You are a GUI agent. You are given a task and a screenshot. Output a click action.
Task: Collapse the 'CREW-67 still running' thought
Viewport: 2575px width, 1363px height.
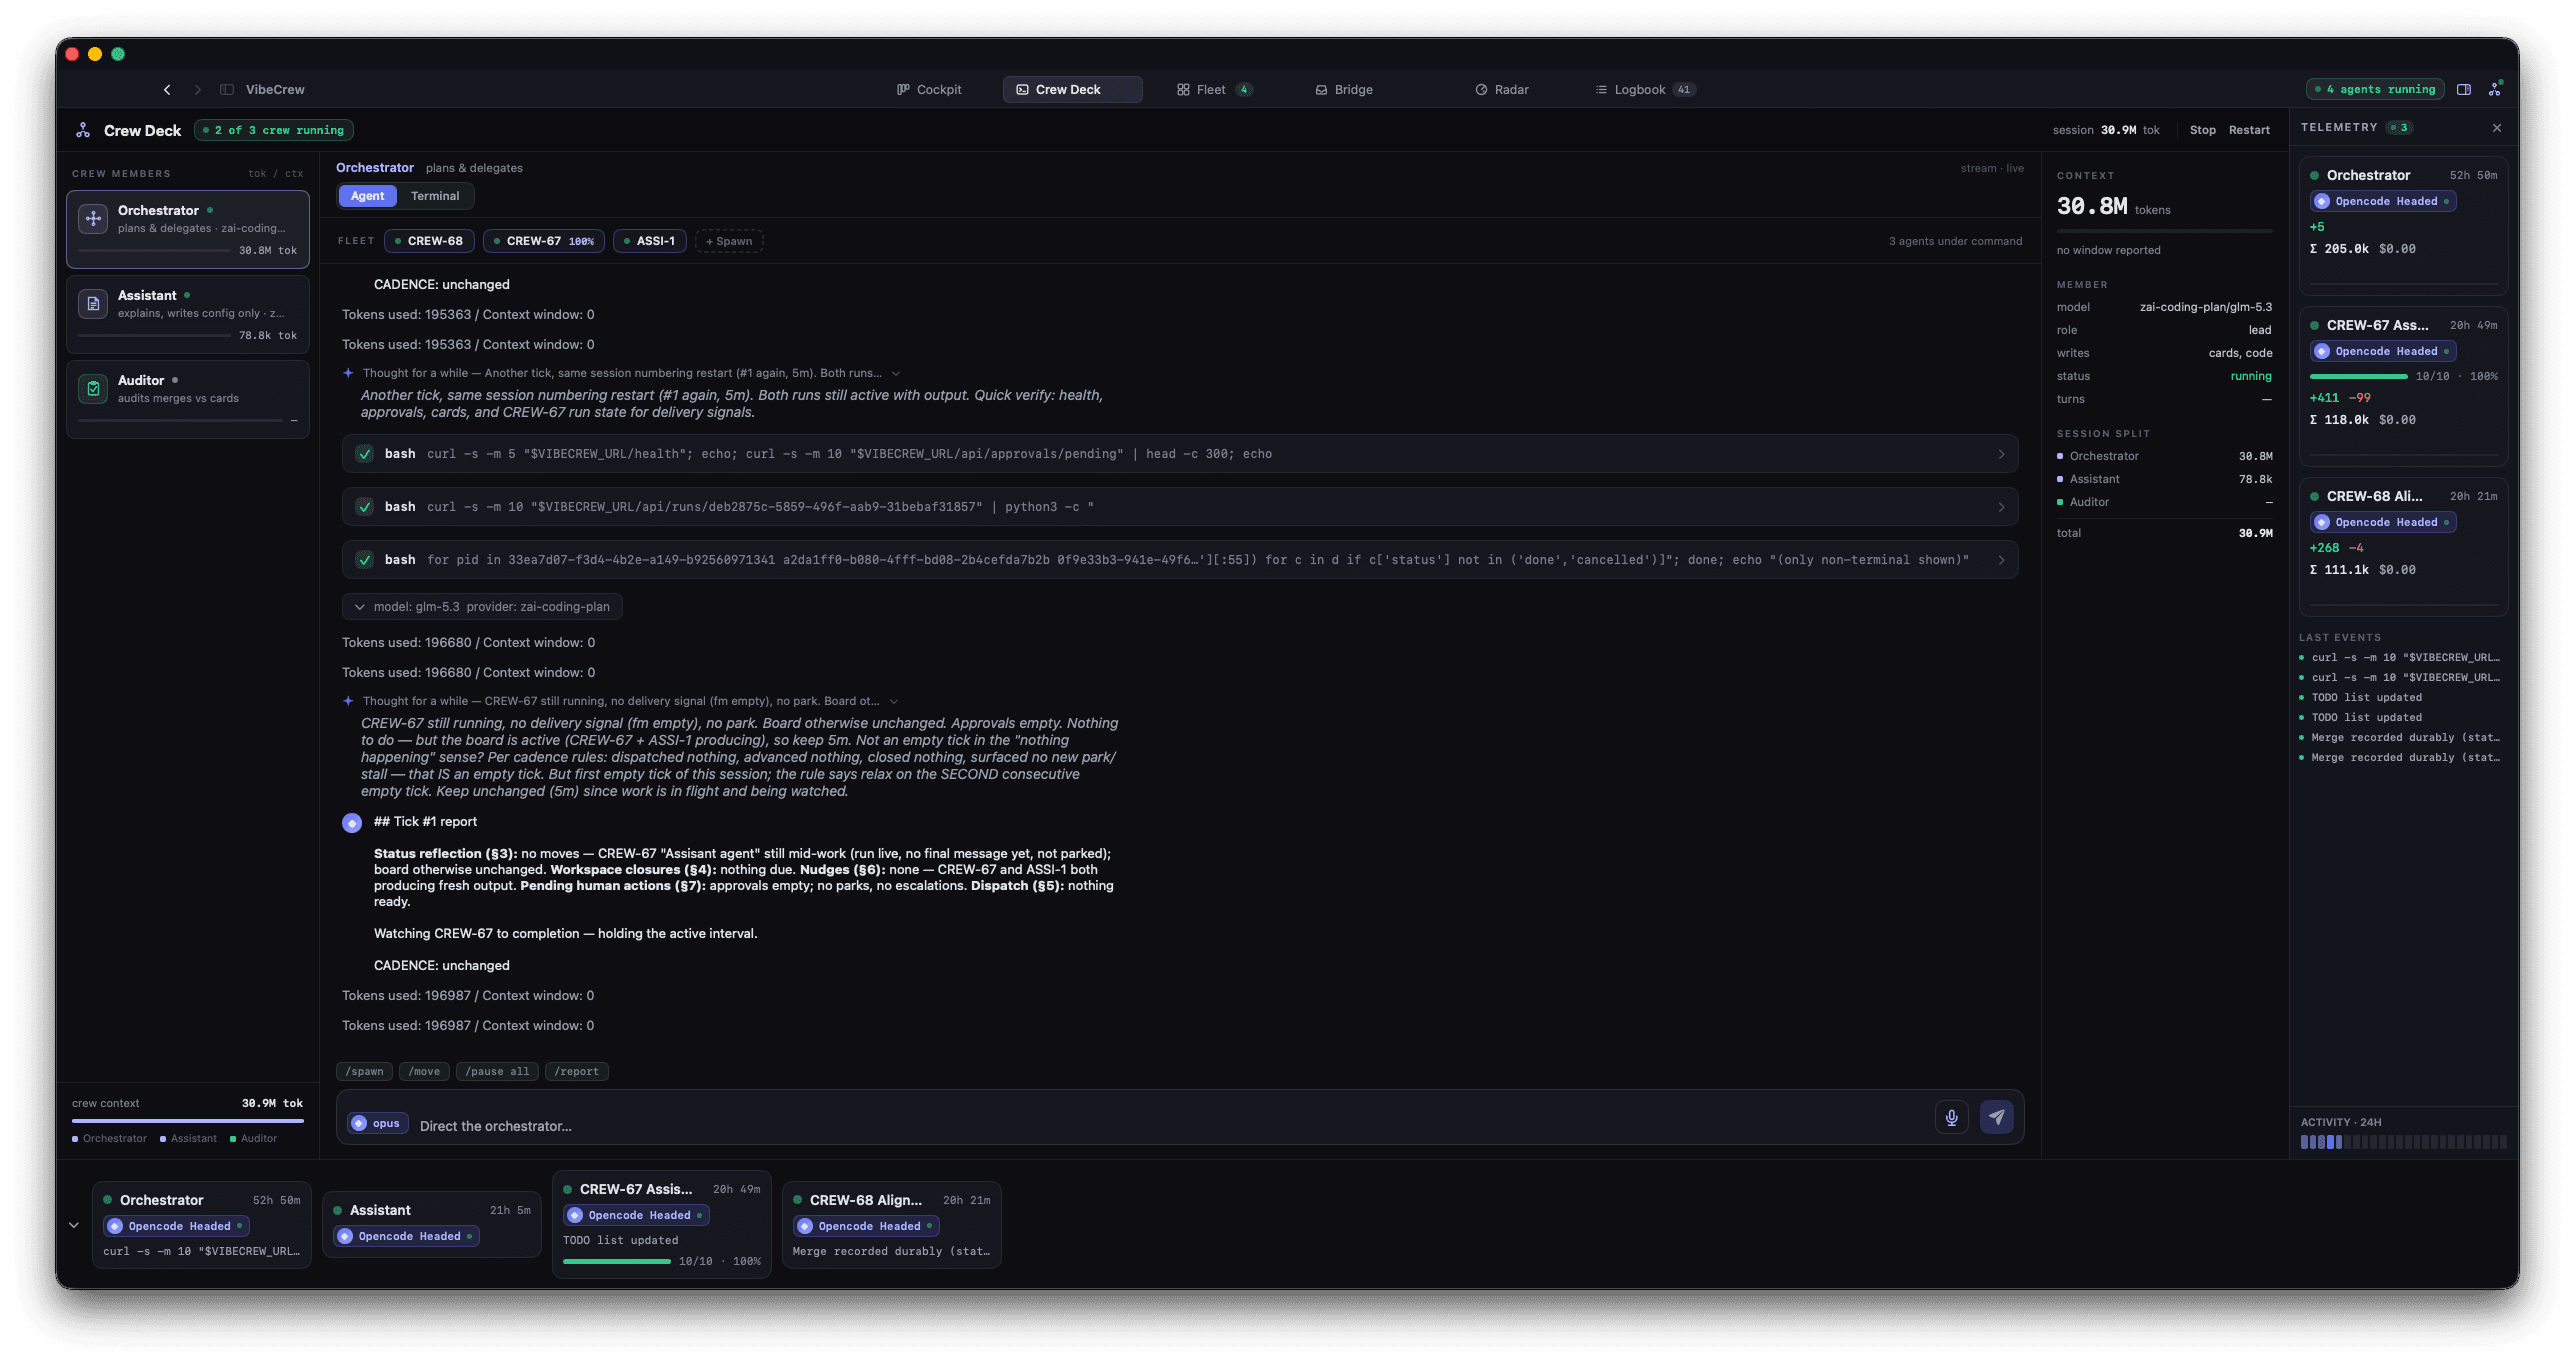(893, 702)
